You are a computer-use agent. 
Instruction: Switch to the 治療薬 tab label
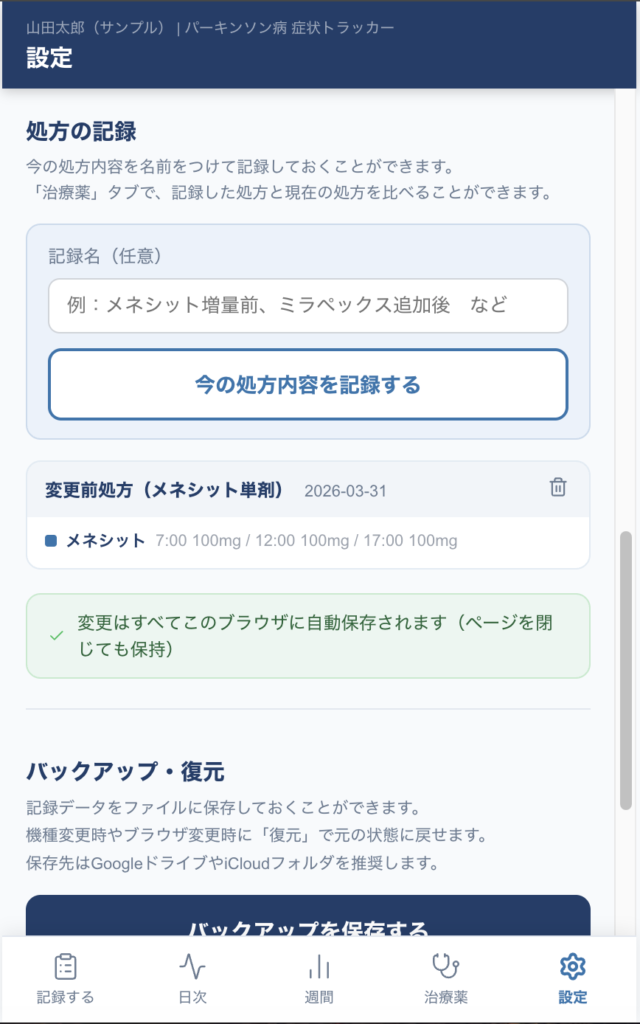[445, 997]
